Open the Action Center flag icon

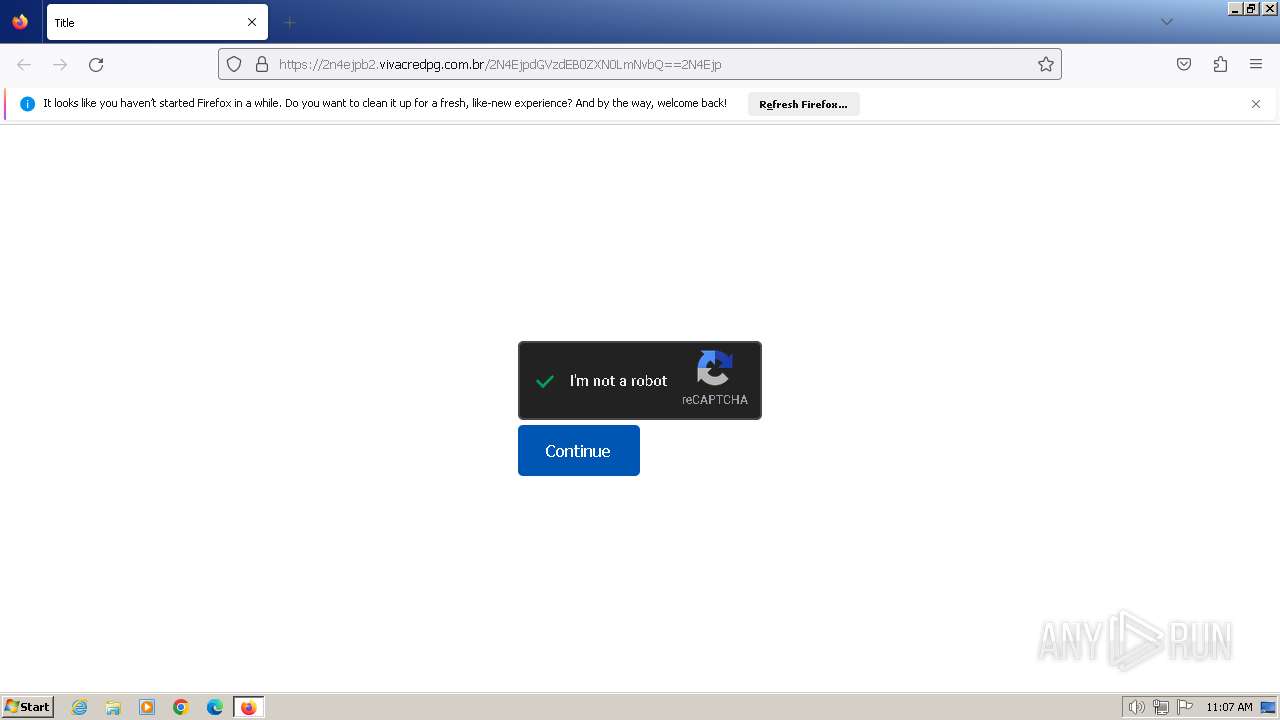[x=1185, y=707]
